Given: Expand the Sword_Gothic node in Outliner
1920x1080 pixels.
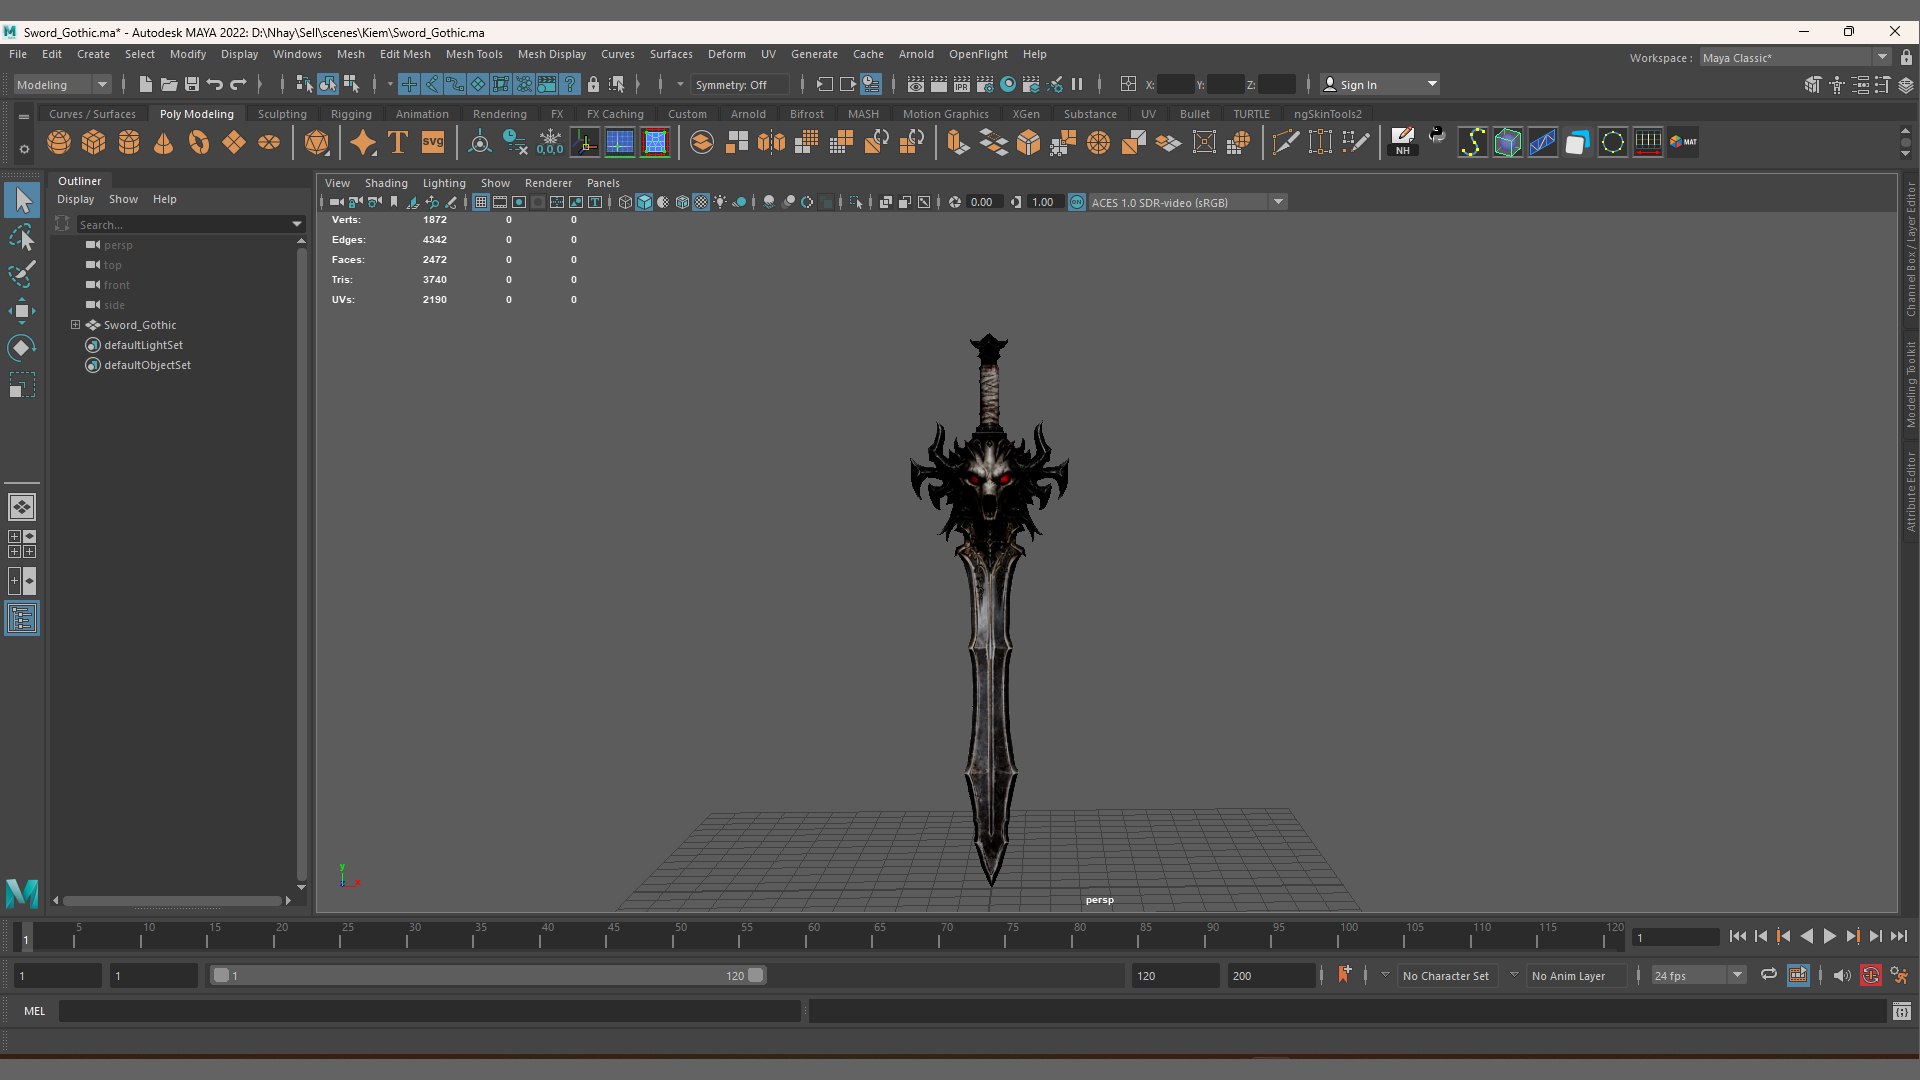Looking at the screenshot, I should click(x=75, y=325).
